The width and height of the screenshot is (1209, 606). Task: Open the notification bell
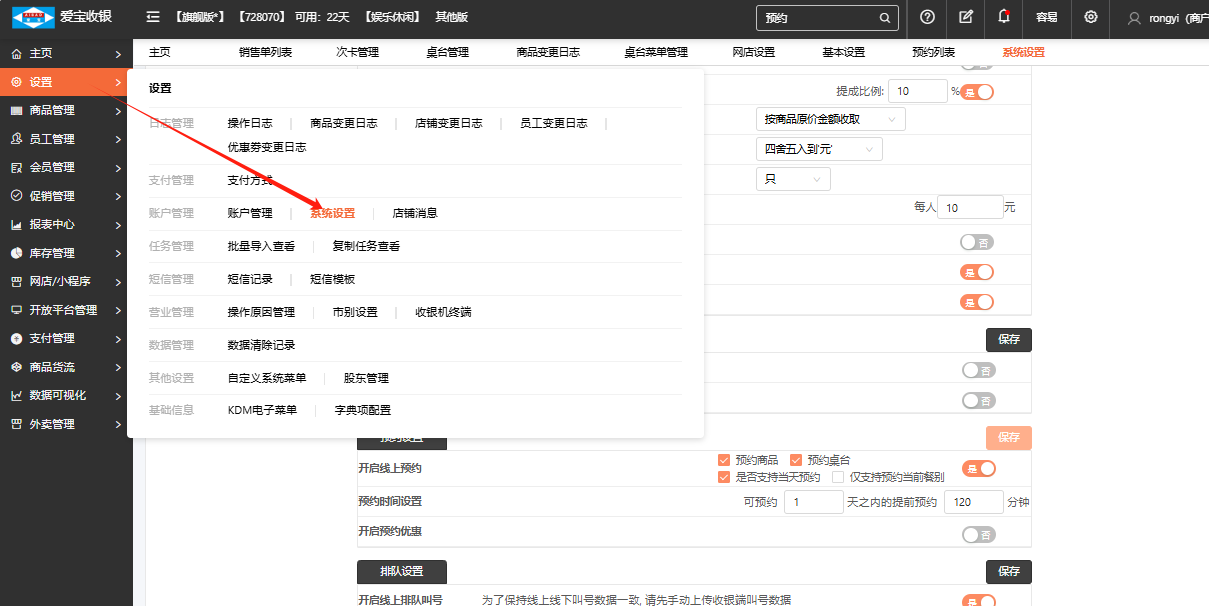(1004, 17)
